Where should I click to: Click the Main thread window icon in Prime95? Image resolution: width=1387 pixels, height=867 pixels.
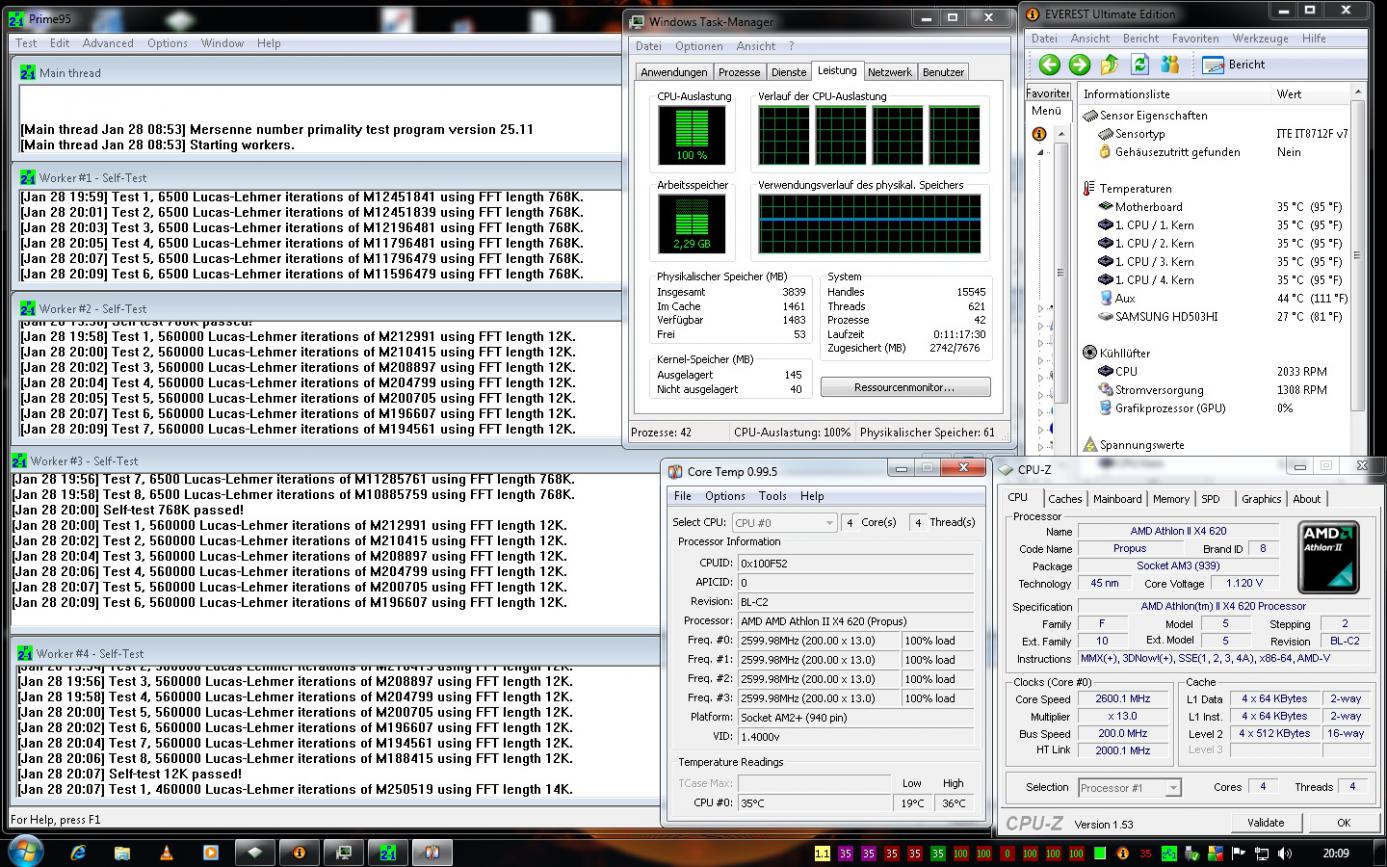27,73
